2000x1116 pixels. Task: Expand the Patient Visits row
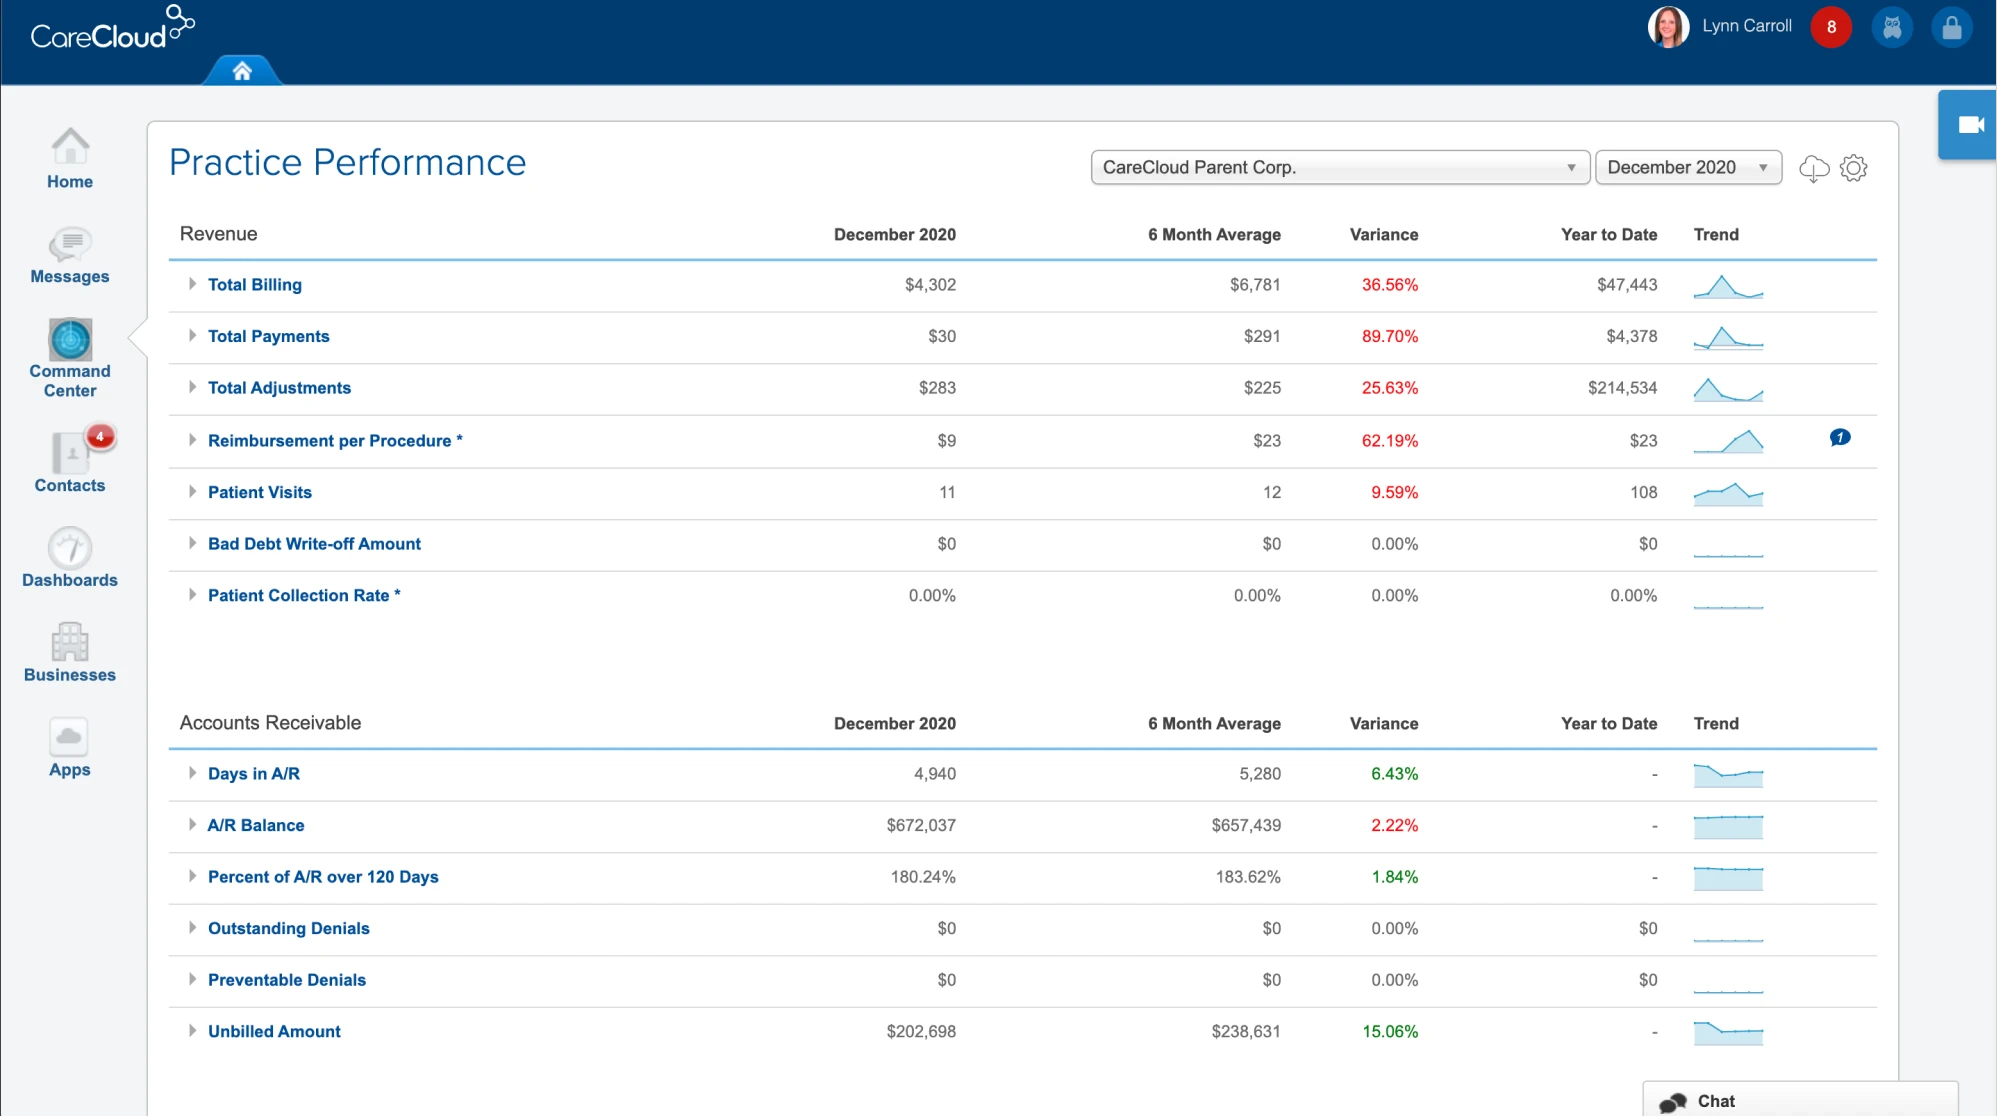pos(192,492)
